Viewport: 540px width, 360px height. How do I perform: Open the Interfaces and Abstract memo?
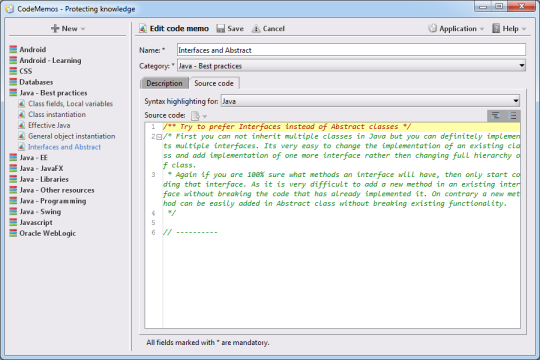[x=64, y=147]
